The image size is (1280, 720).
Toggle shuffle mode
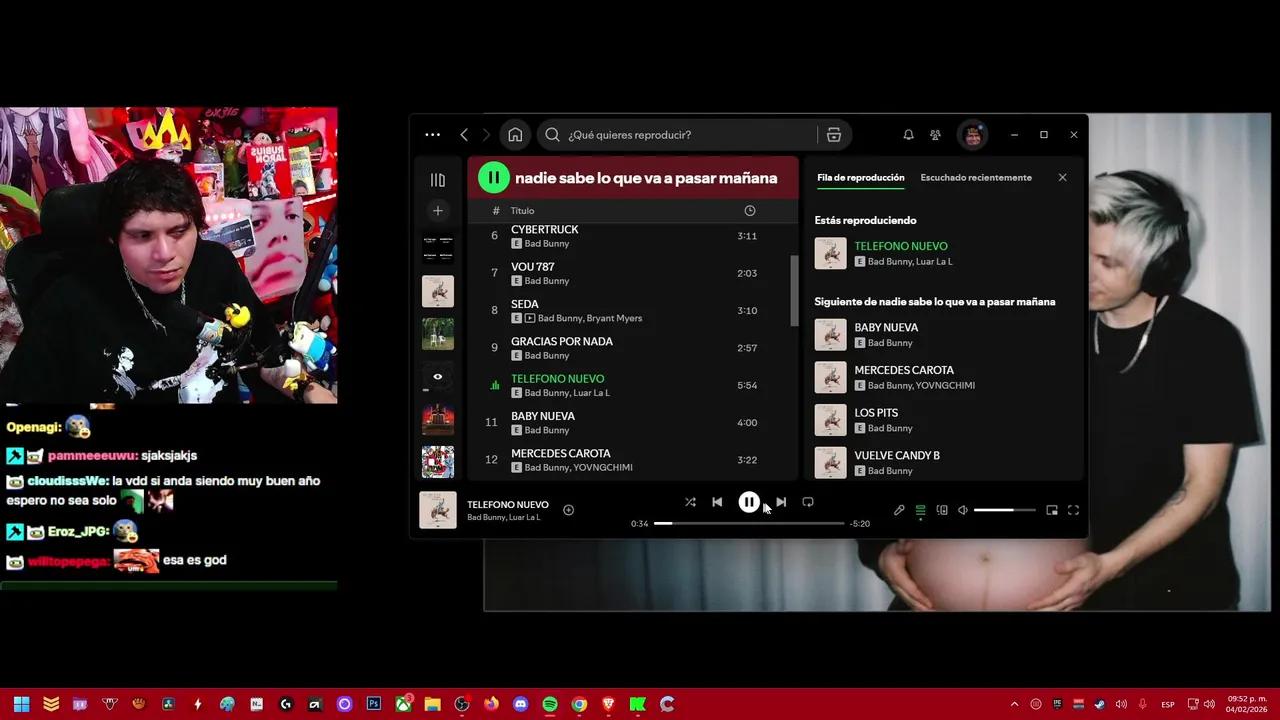pyautogui.click(x=690, y=502)
